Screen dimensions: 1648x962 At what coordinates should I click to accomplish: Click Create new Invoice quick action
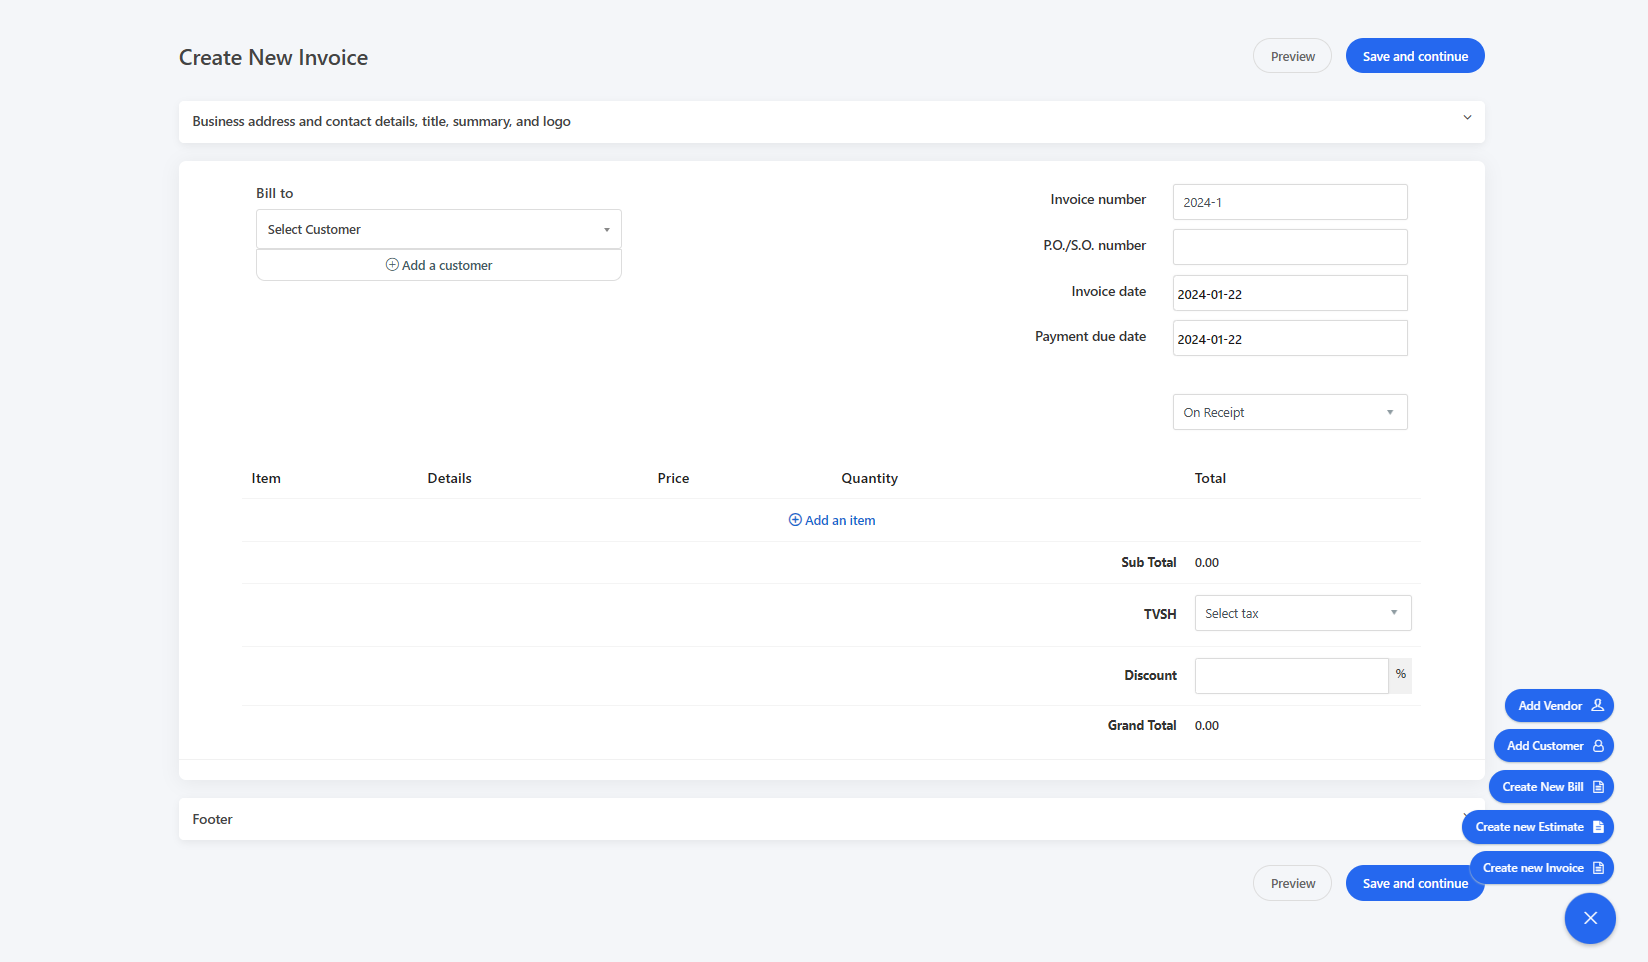1542,868
